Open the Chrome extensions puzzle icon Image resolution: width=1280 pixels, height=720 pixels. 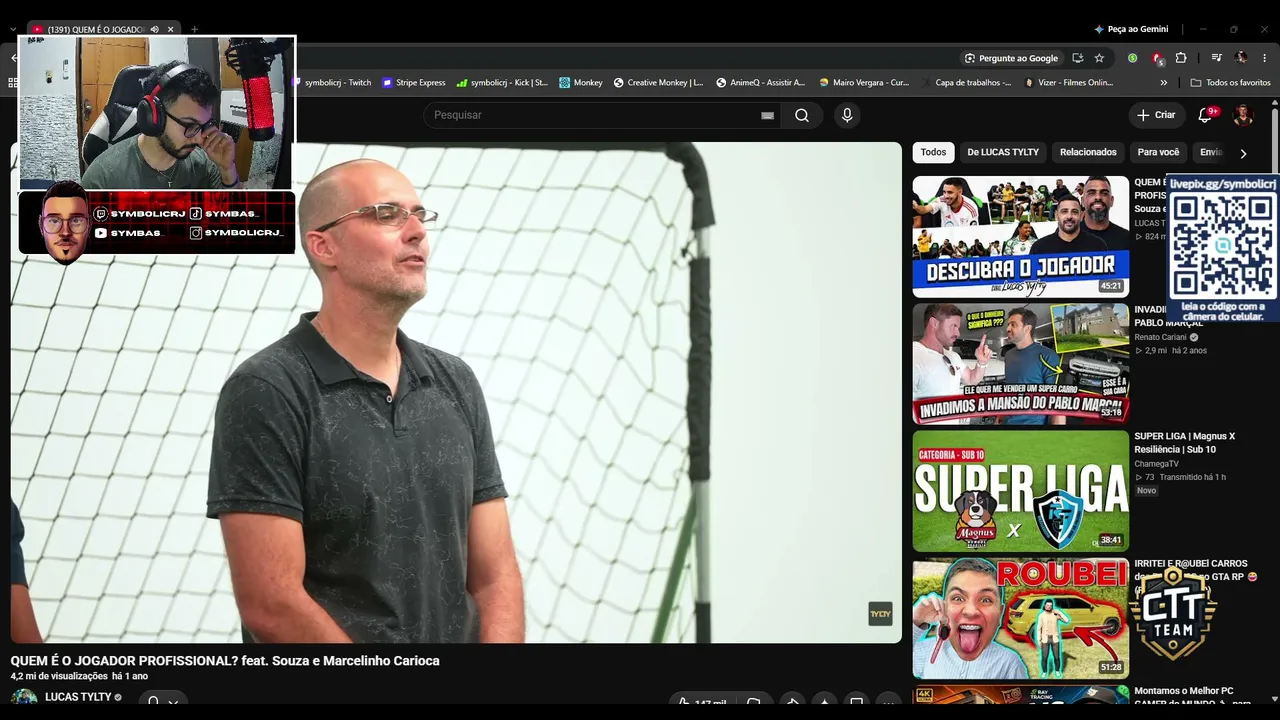click(1181, 58)
